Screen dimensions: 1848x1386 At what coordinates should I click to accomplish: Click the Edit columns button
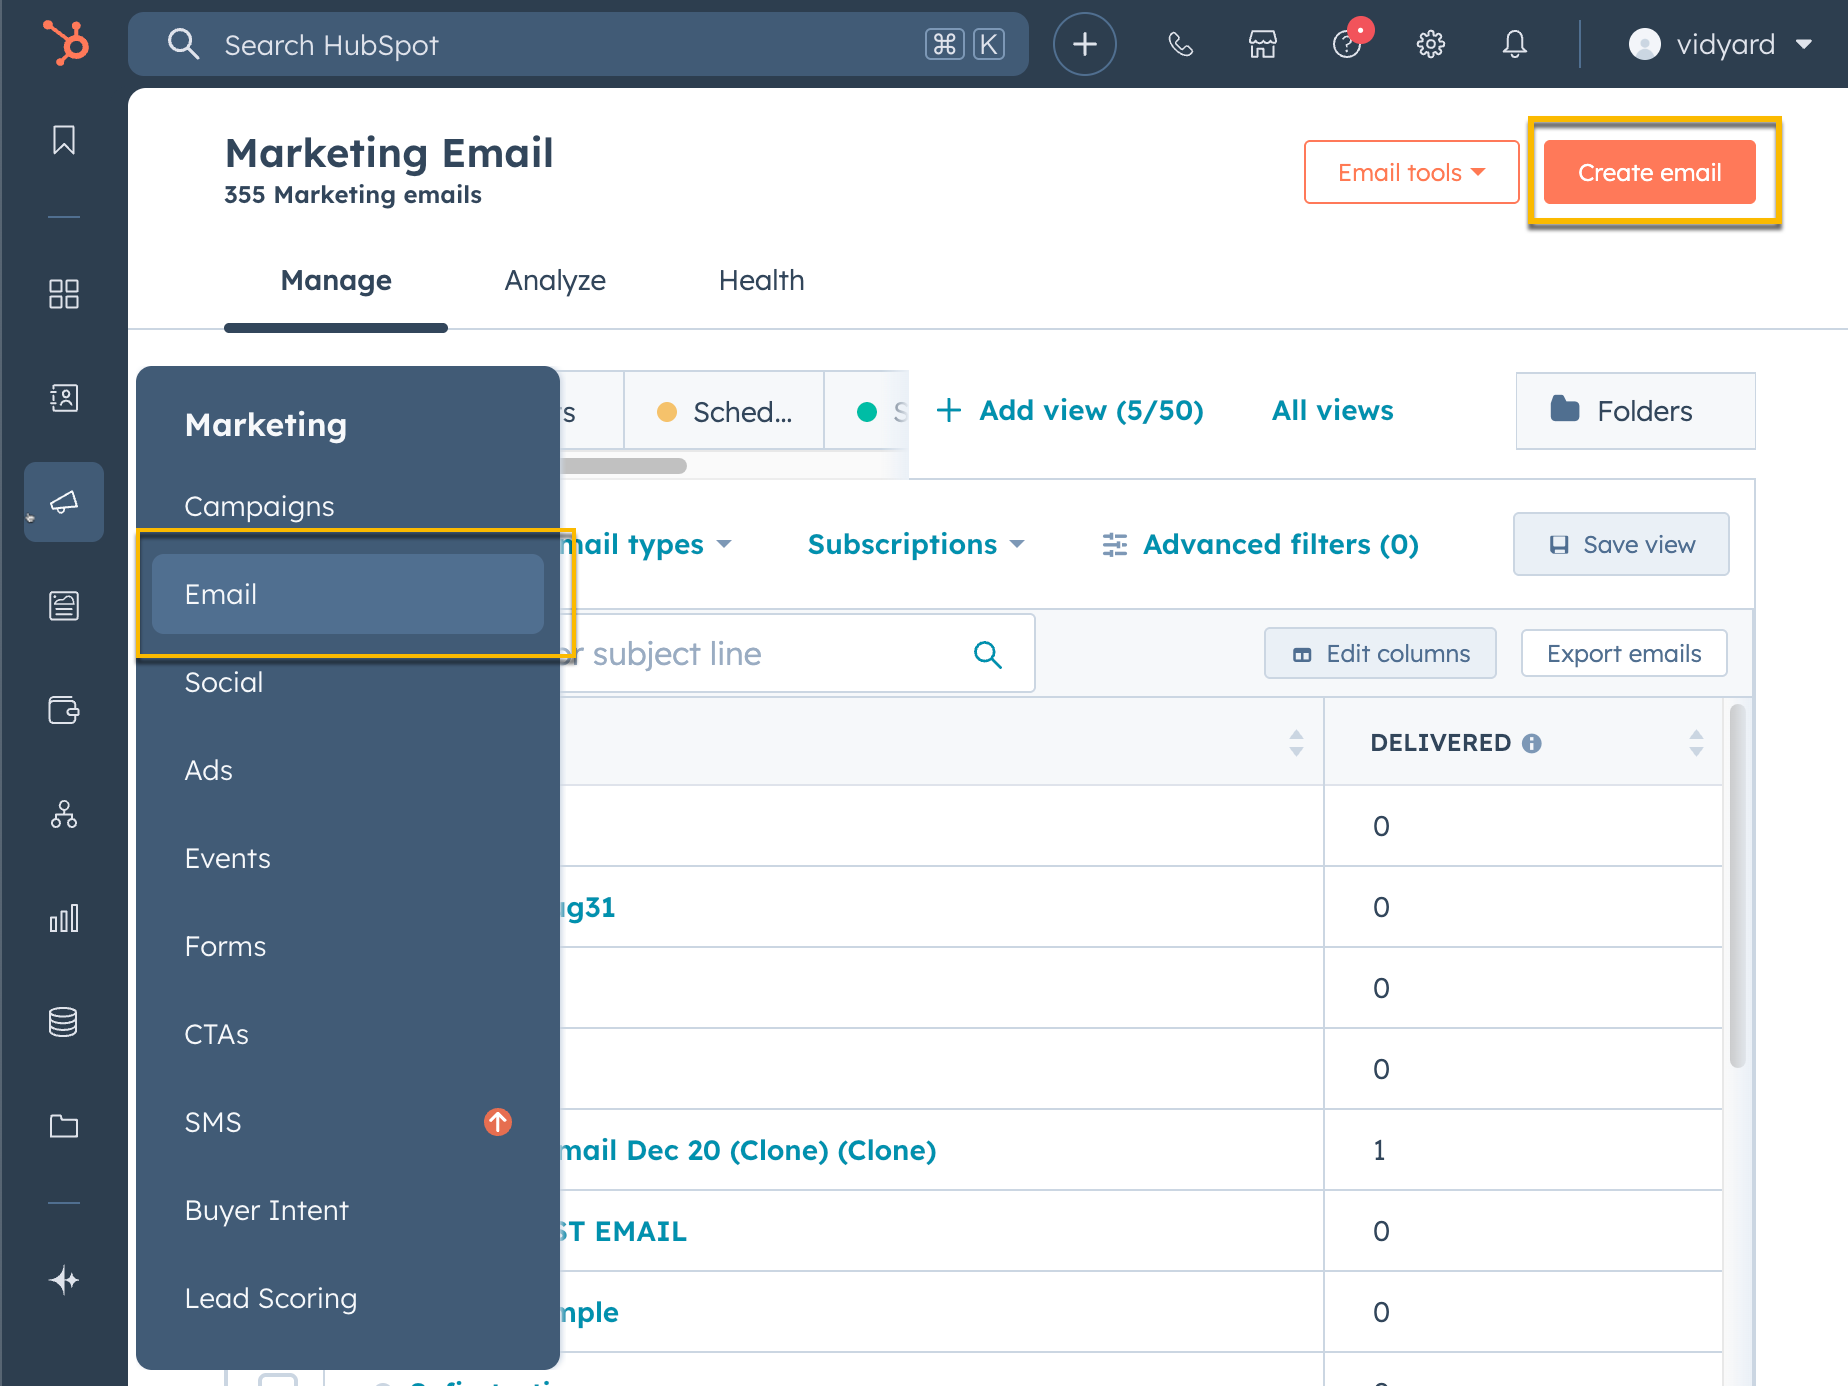click(x=1380, y=653)
